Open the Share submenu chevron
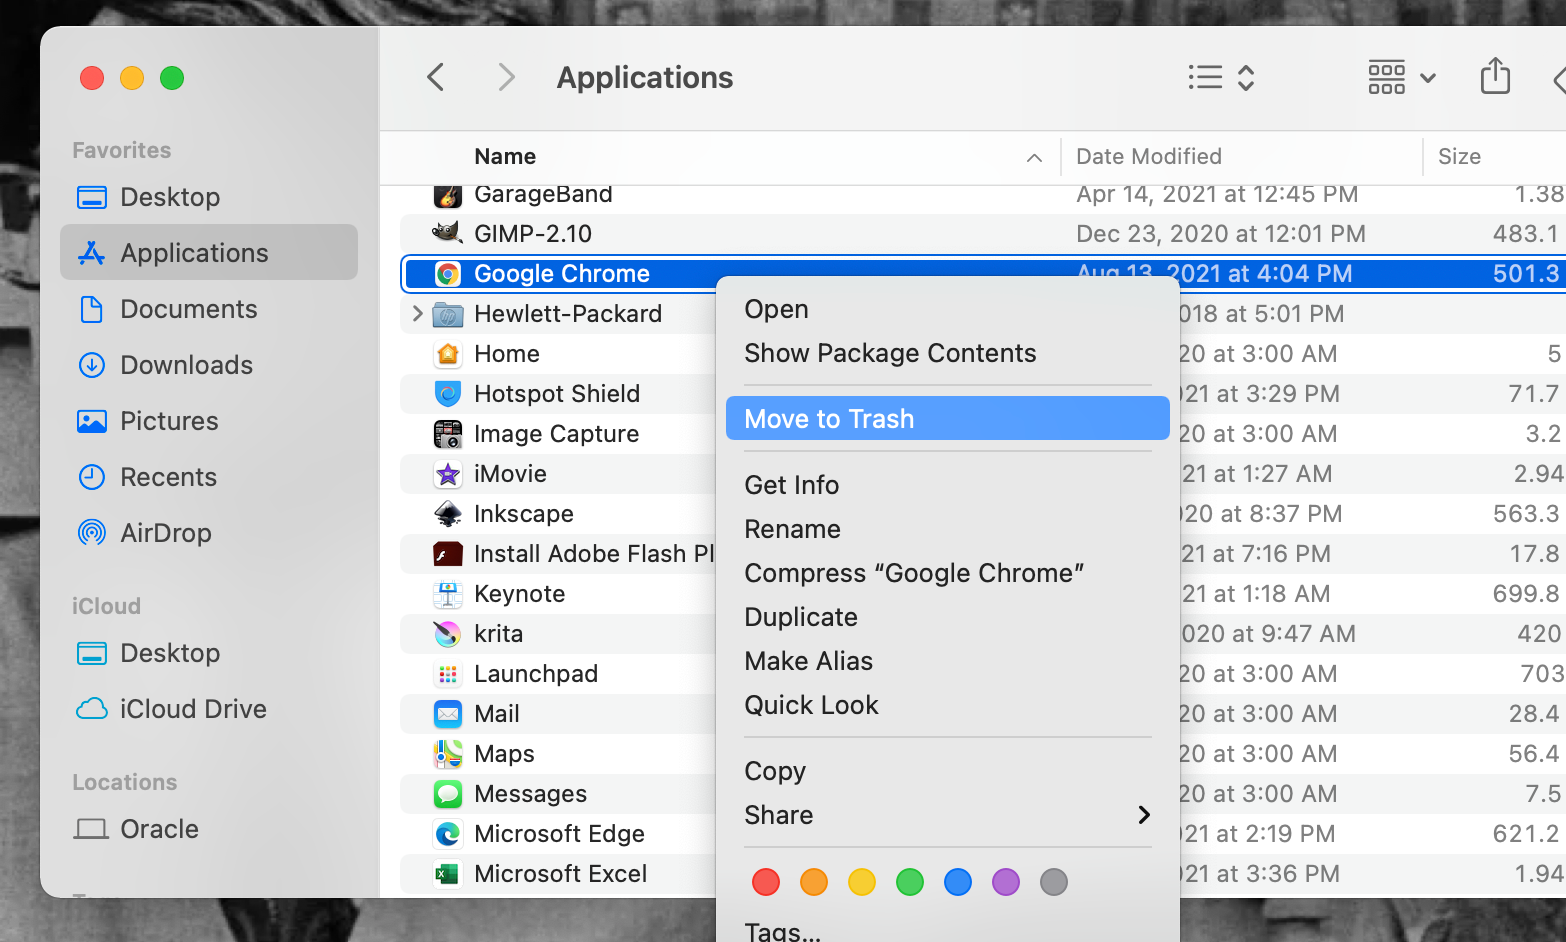The width and height of the screenshot is (1566, 942). (x=1144, y=815)
